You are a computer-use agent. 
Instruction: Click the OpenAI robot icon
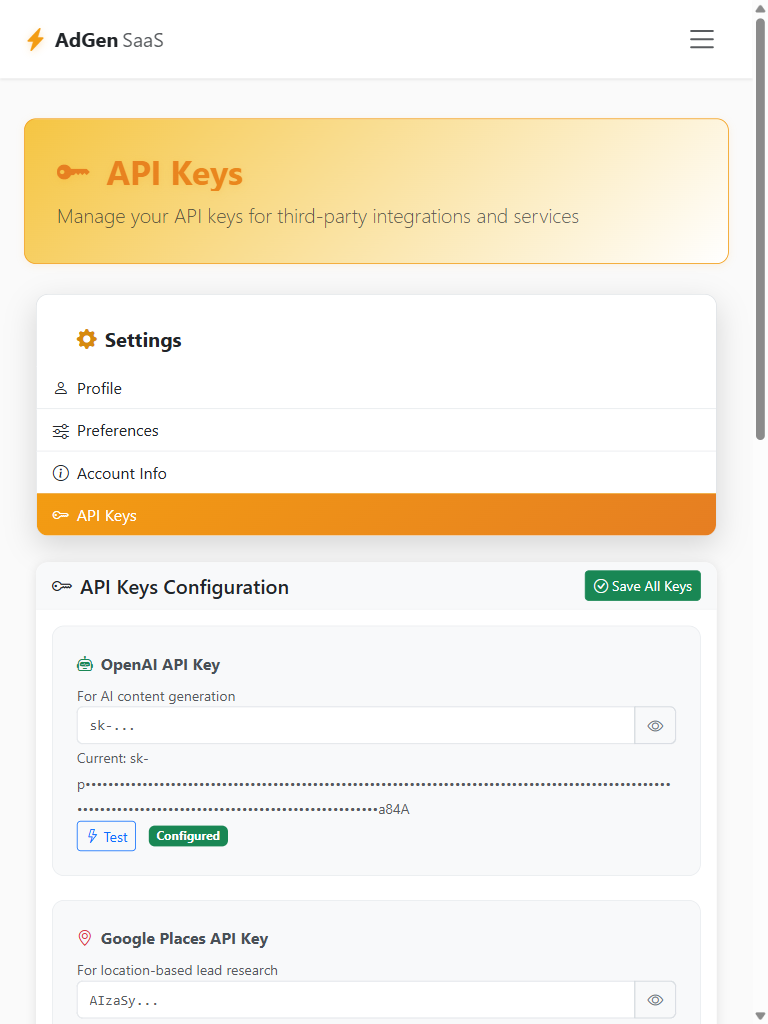coord(85,665)
